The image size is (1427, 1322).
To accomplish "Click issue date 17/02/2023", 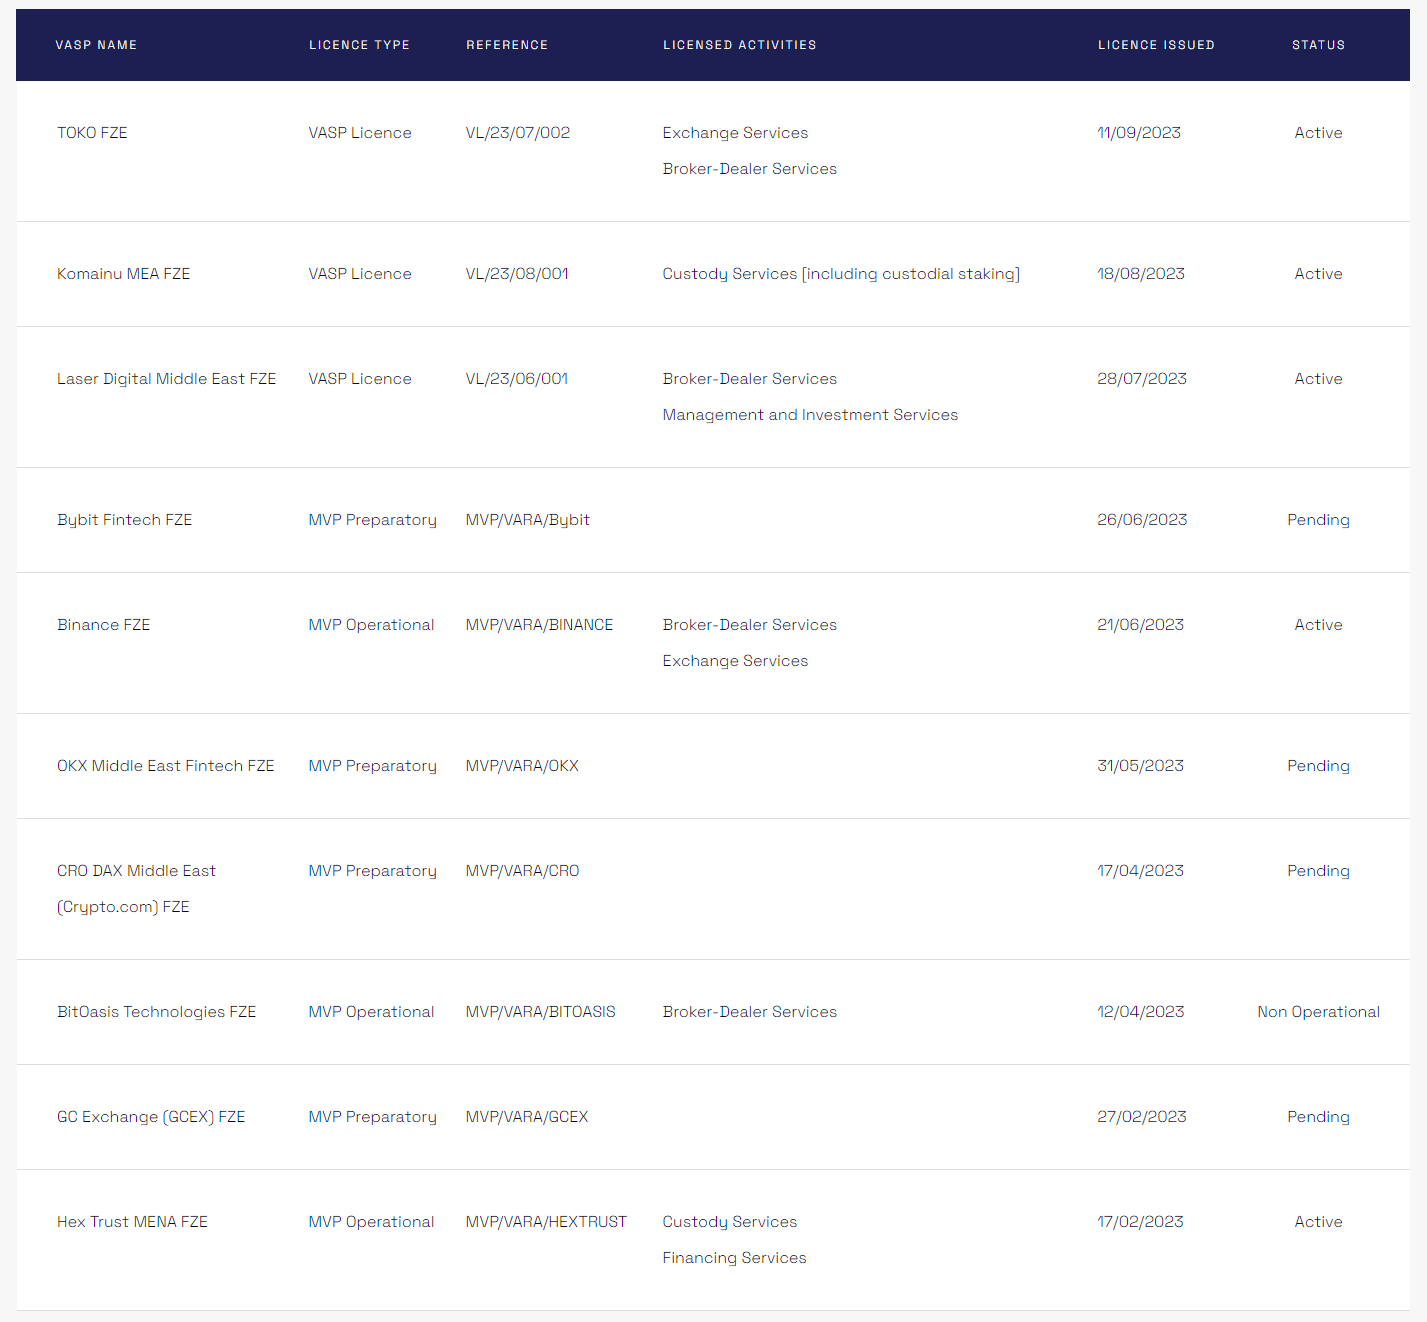I will coord(1140,1222).
